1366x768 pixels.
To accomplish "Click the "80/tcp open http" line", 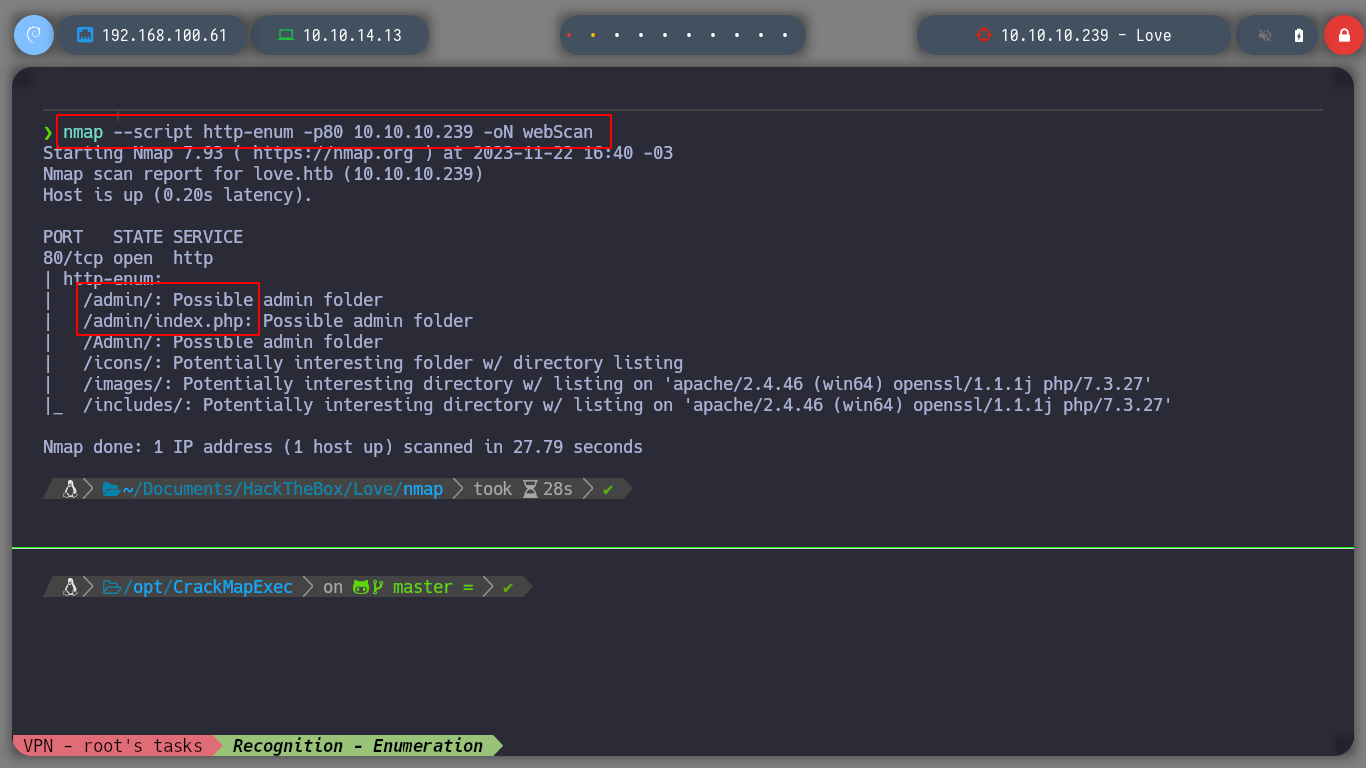I will pos(128,258).
